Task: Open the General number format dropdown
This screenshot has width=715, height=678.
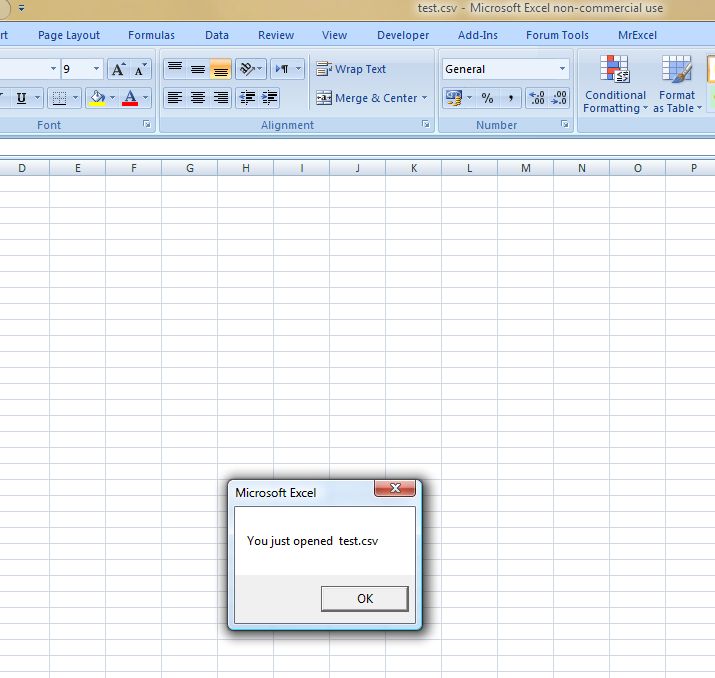Action: 562,69
